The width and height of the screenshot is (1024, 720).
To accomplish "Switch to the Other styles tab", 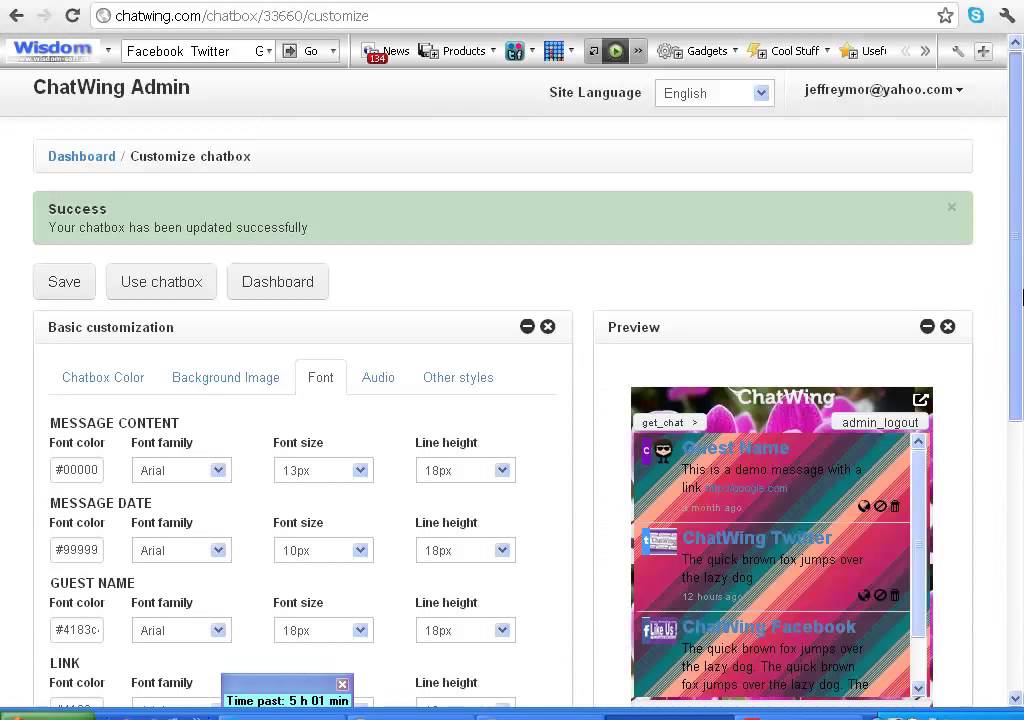I will pos(458,377).
